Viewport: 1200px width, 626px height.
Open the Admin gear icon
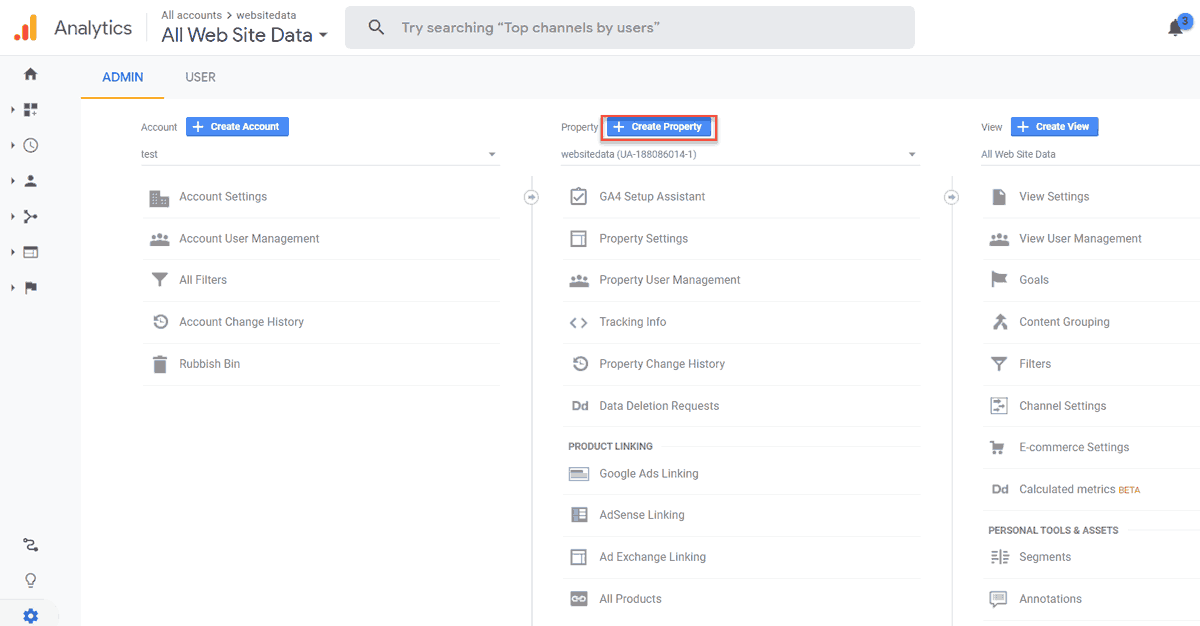(x=30, y=616)
